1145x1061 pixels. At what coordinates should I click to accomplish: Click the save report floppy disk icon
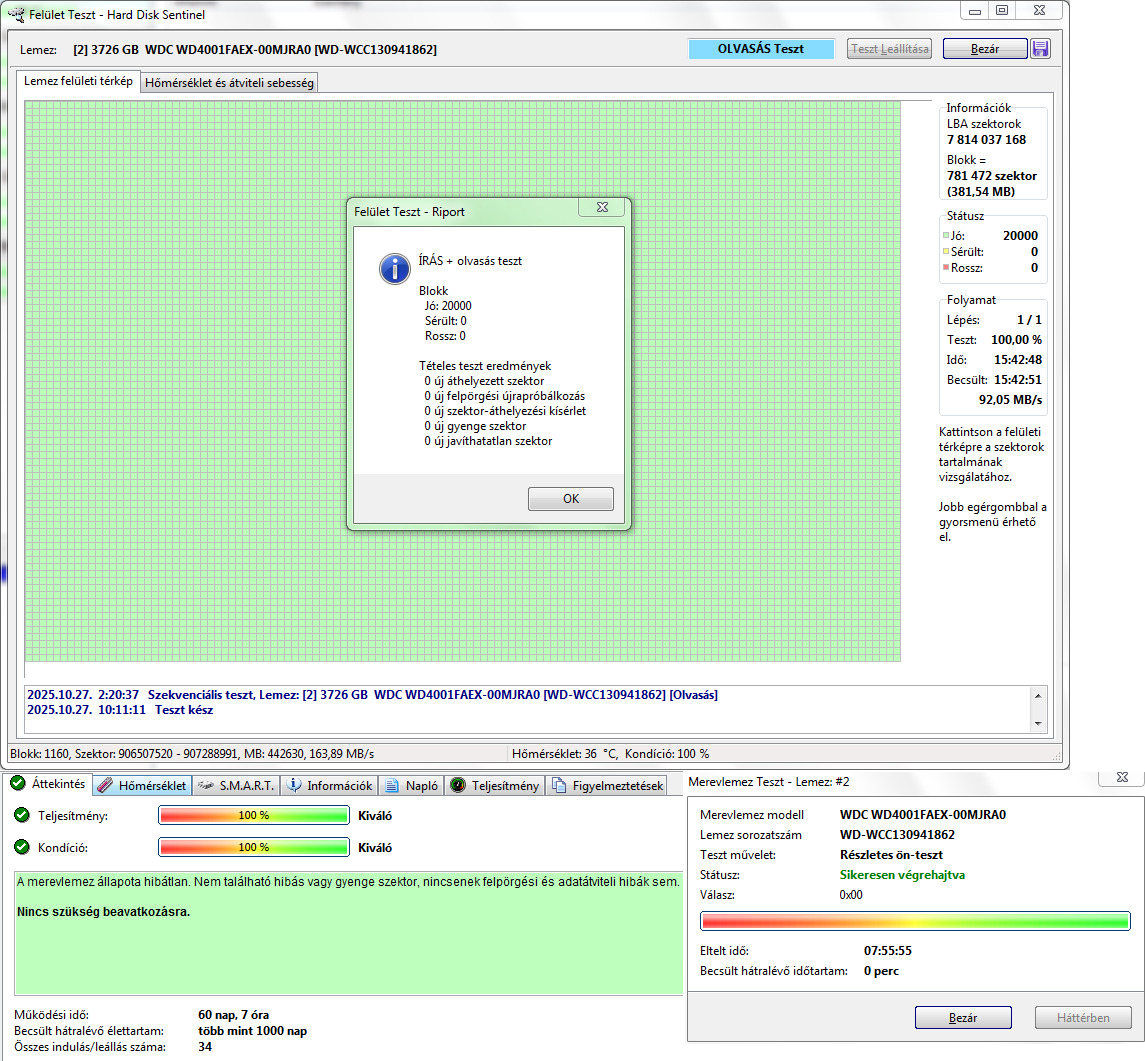1040,49
